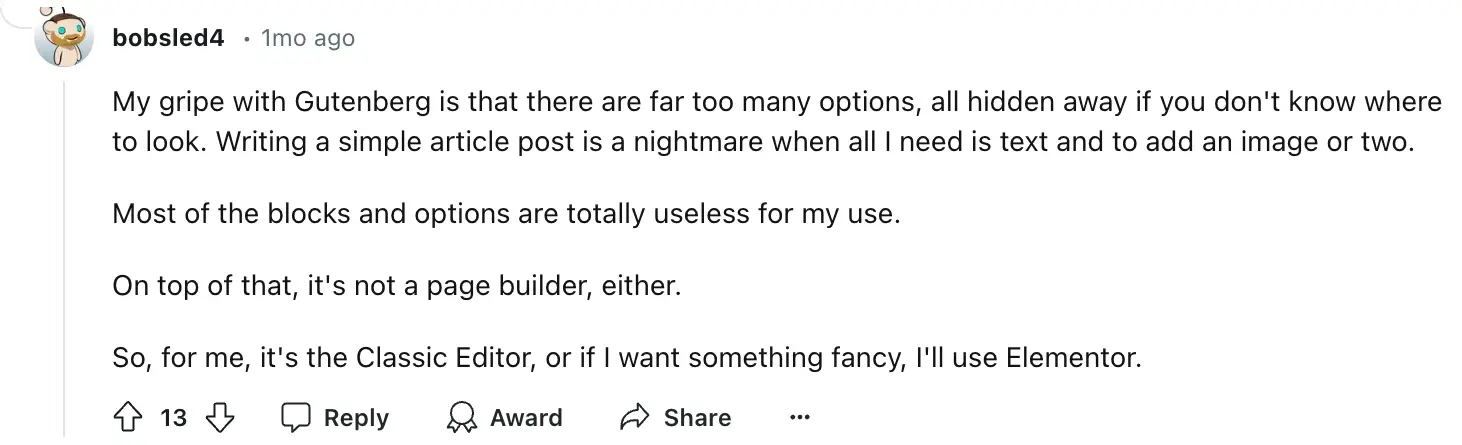Click the Reply speech bubble icon

coord(297,417)
